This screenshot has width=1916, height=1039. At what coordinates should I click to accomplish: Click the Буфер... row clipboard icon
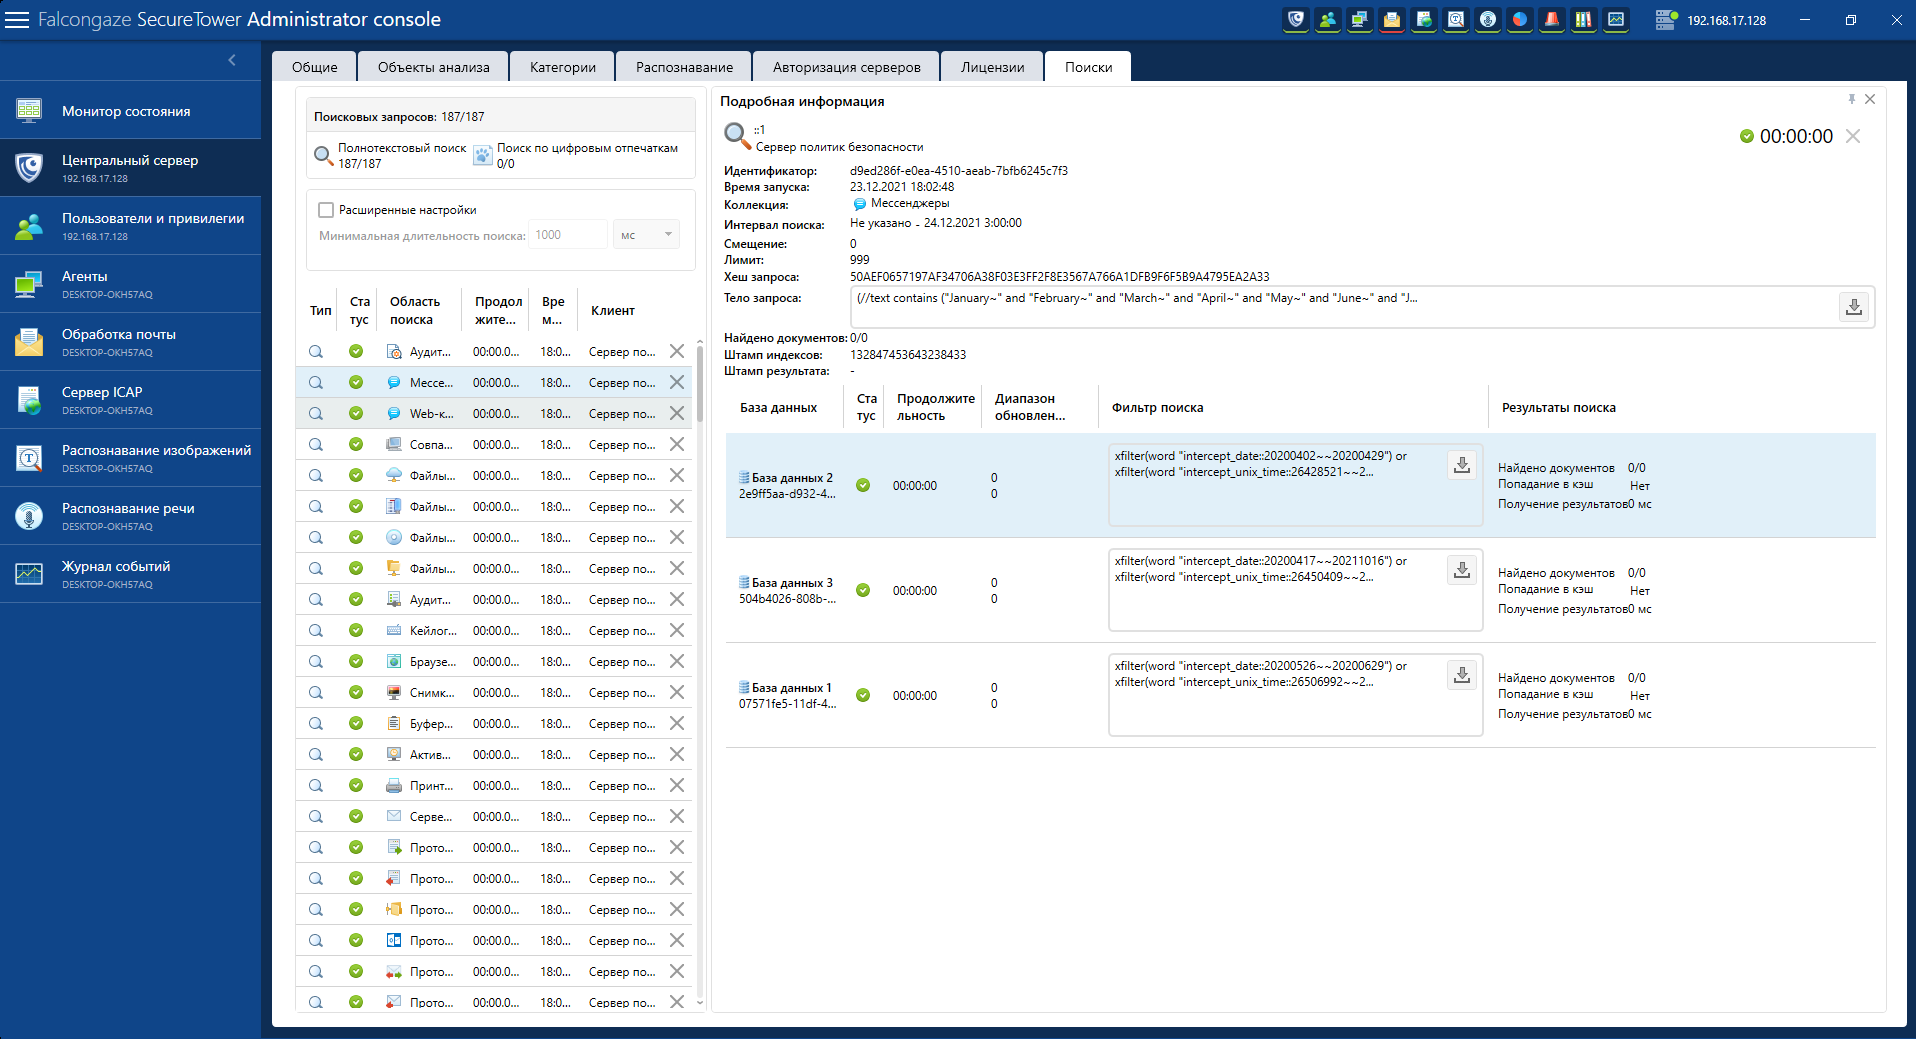tap(394, 723)
